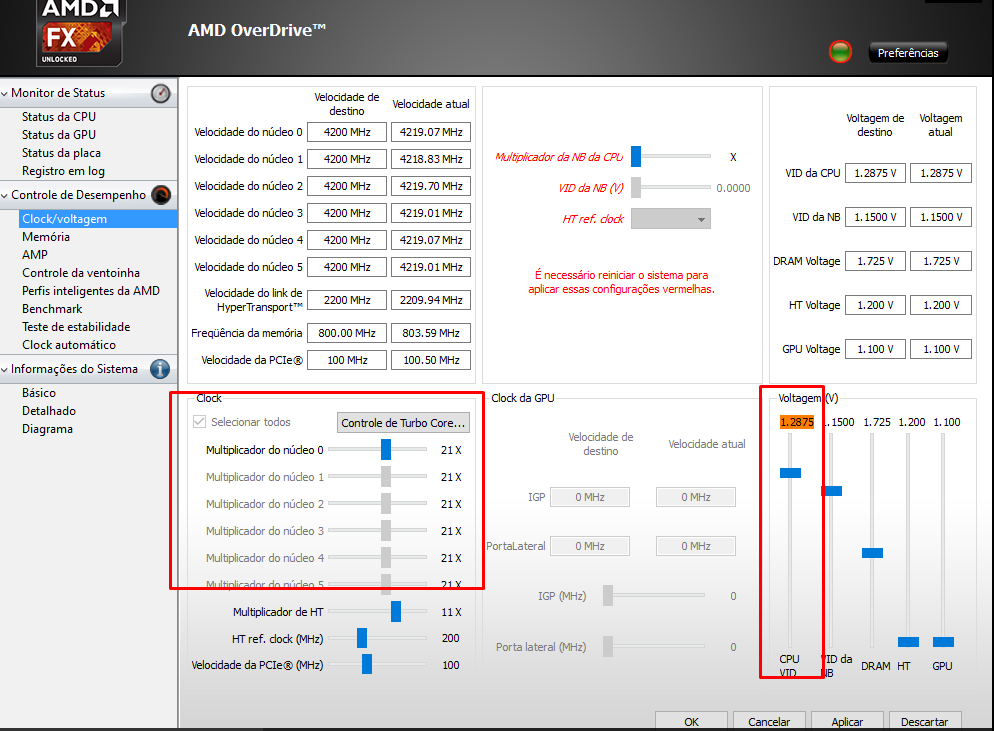Viewport: 994px width, 731px height.
Task: Open Controle da ventoinha page
Action: pyautogui.click(x=81, y=273)
